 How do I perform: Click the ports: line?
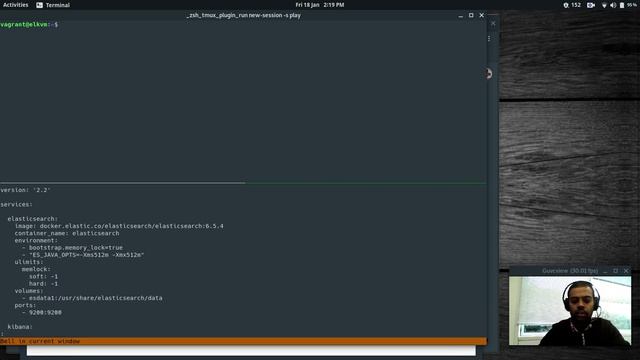tap(25, 305)
